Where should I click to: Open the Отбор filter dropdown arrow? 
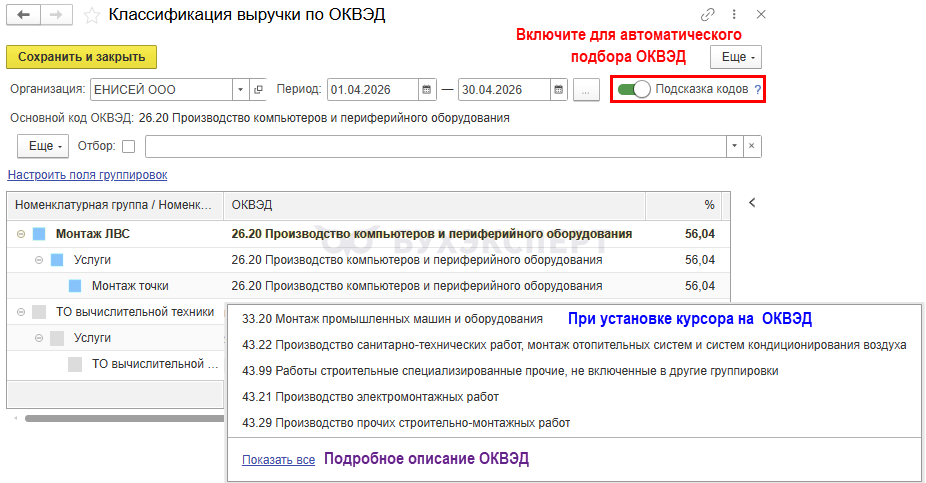click(736, 146)
